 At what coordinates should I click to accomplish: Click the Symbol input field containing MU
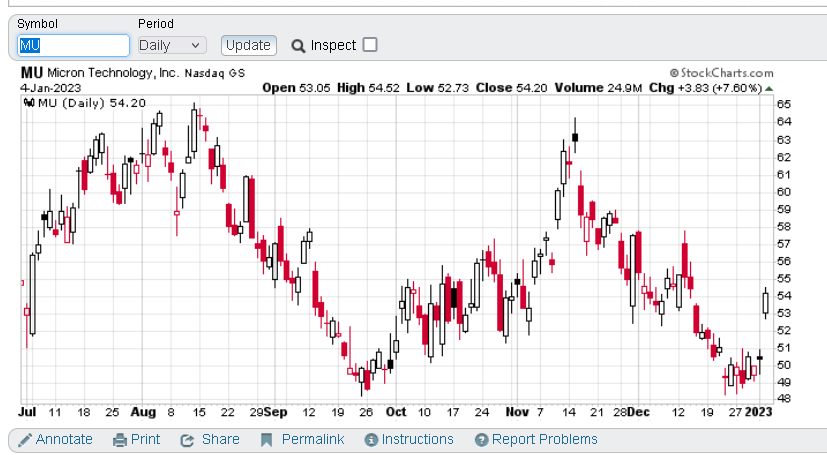[73, 45]
